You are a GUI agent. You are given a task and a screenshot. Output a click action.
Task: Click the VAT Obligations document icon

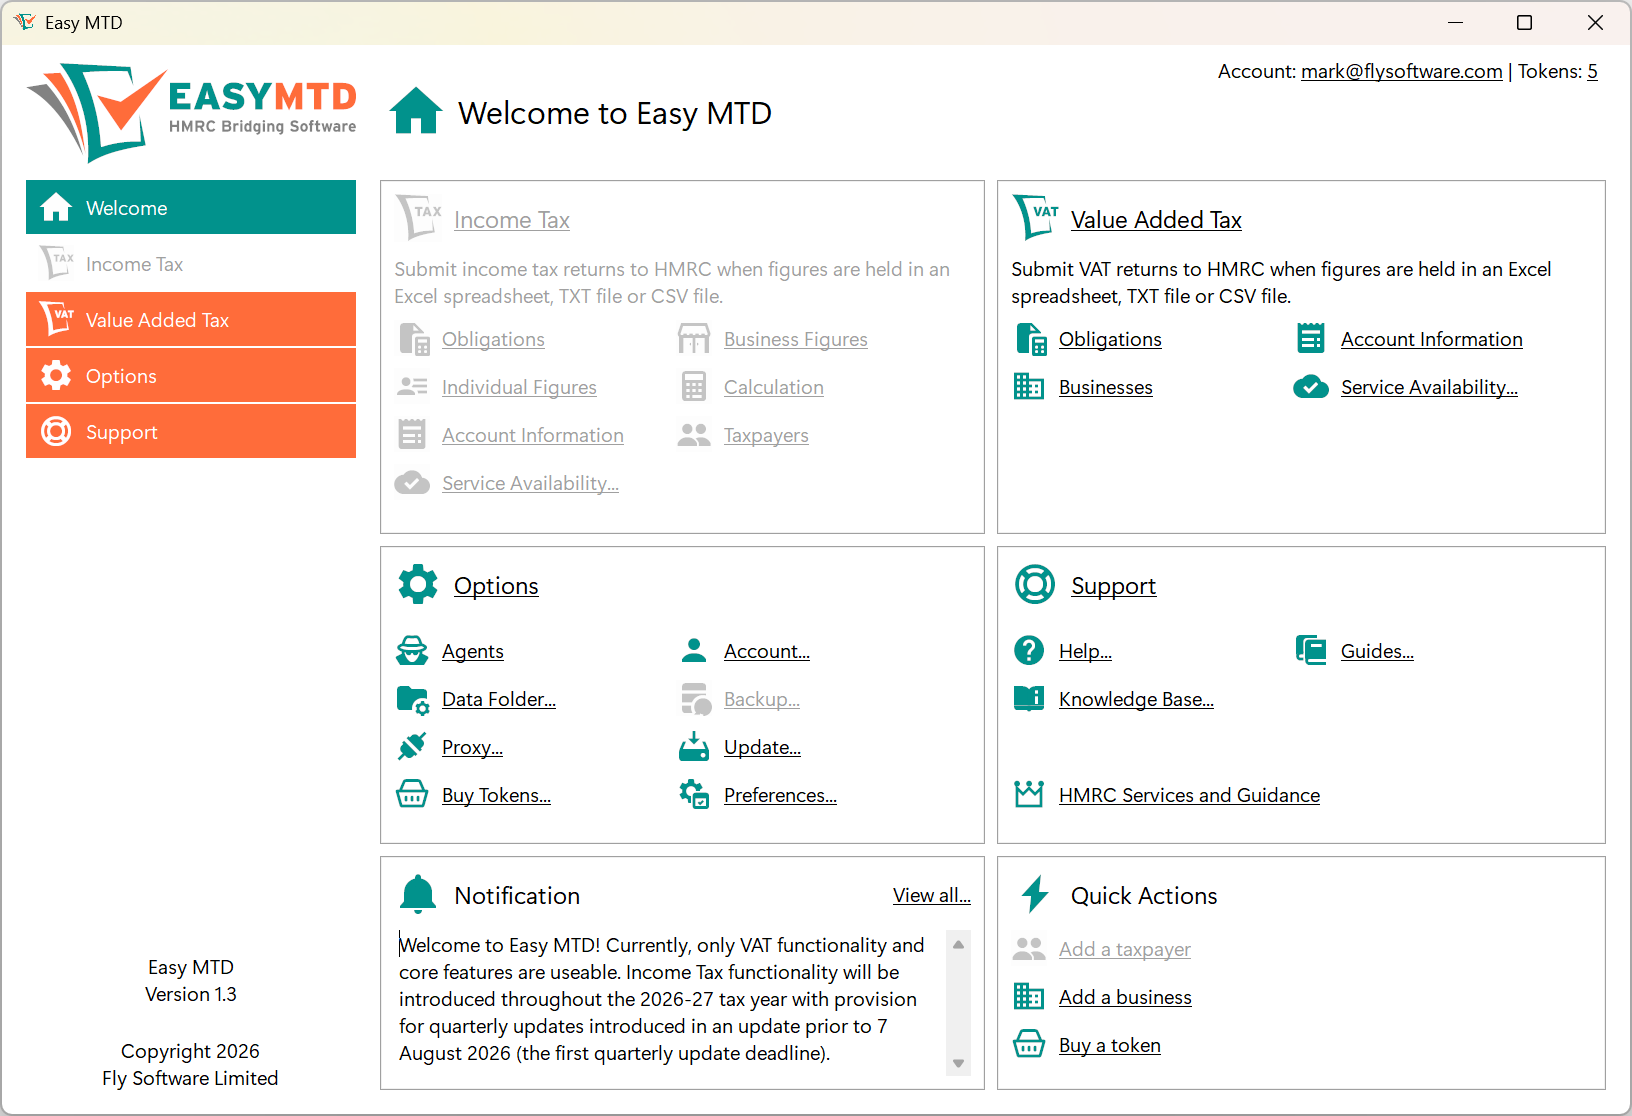click(x=1030, y=339)
